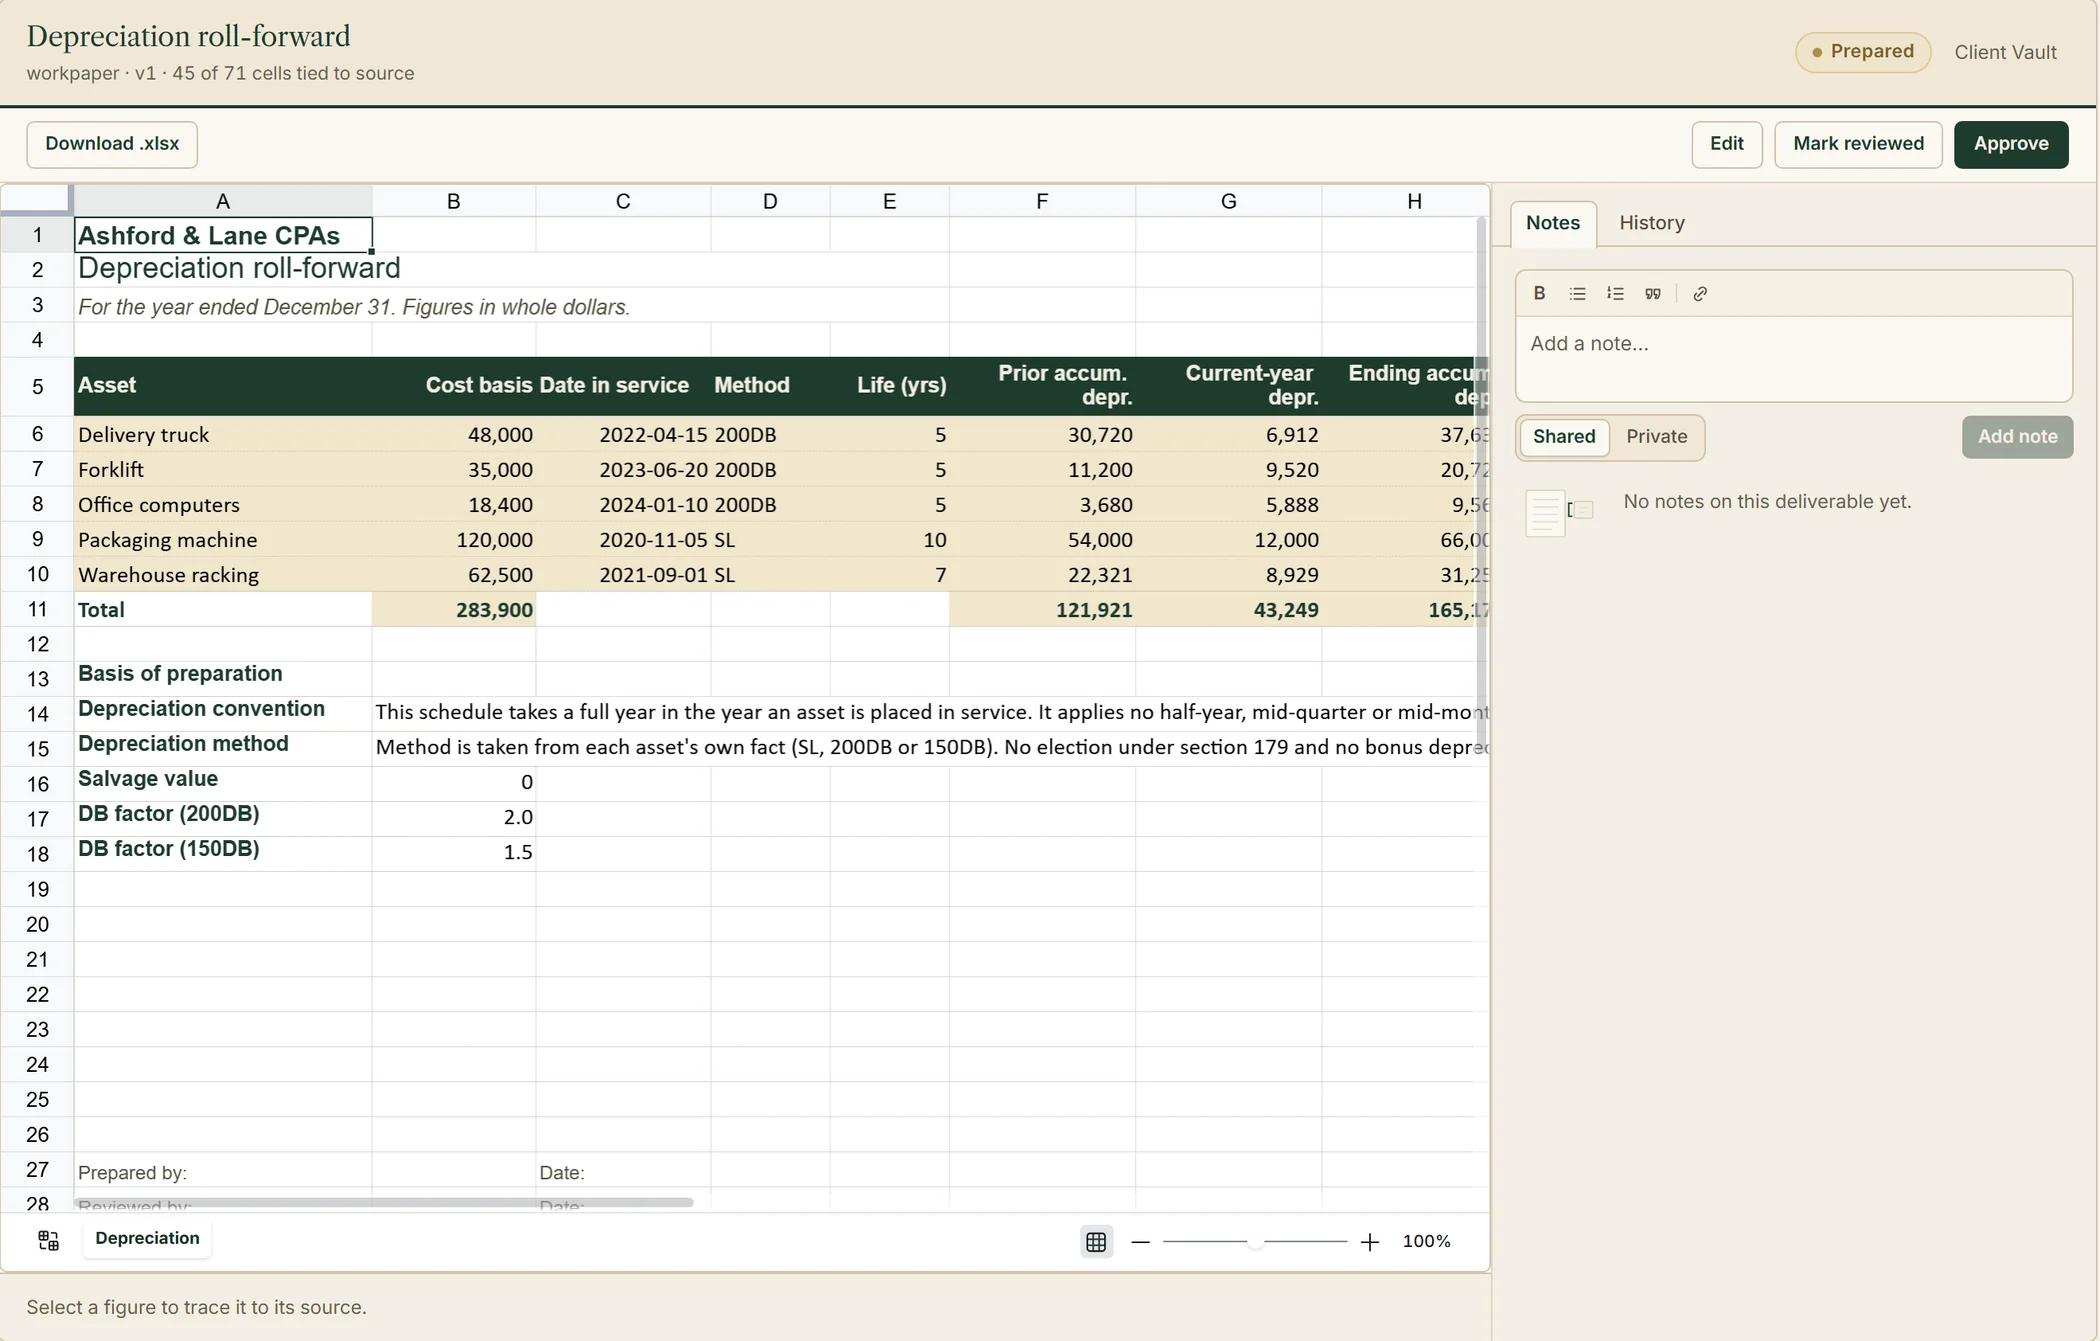Select the Warehouse racking asset cell
This screenshot has height=1341, width=2100.
pyautogui.click(x=223, y=575)
